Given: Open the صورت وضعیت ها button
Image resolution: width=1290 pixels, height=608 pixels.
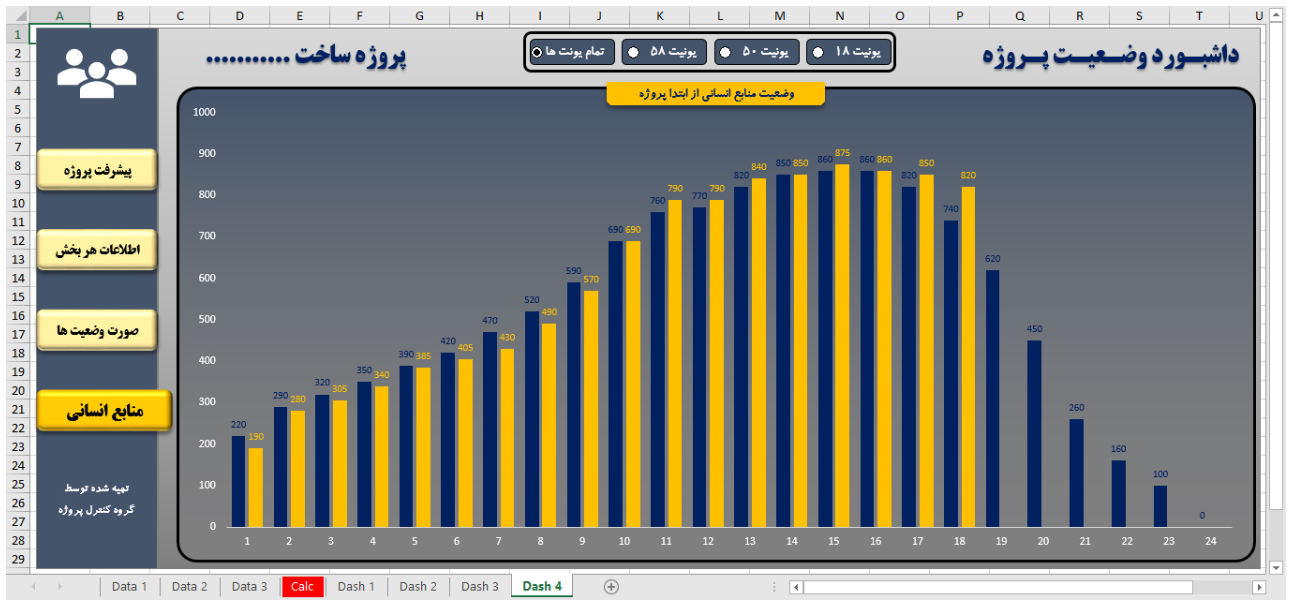Looking at the screenshot, I should point(97,330).
